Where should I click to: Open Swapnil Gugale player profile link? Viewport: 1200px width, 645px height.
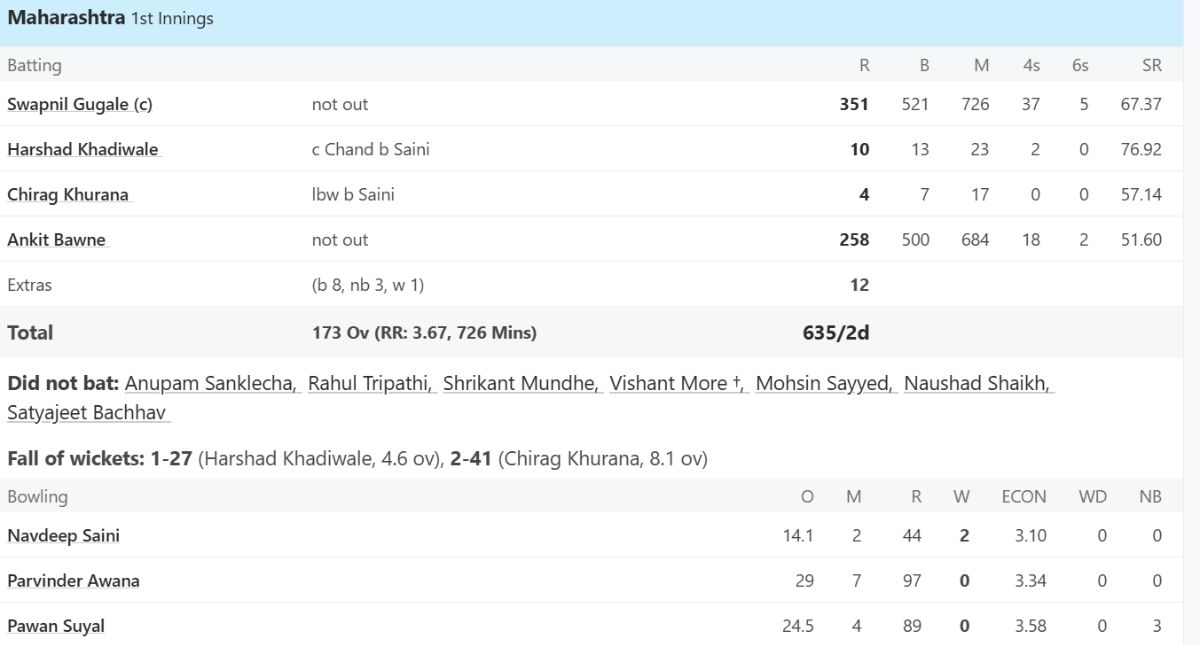coord(80,104)
